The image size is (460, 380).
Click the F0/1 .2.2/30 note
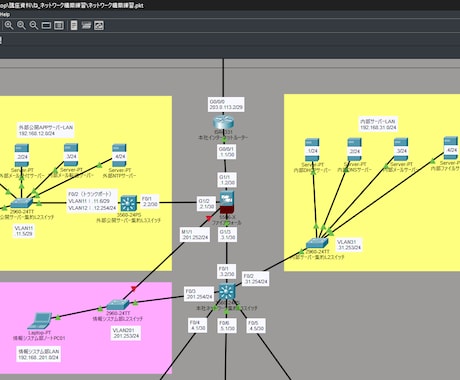150,201
